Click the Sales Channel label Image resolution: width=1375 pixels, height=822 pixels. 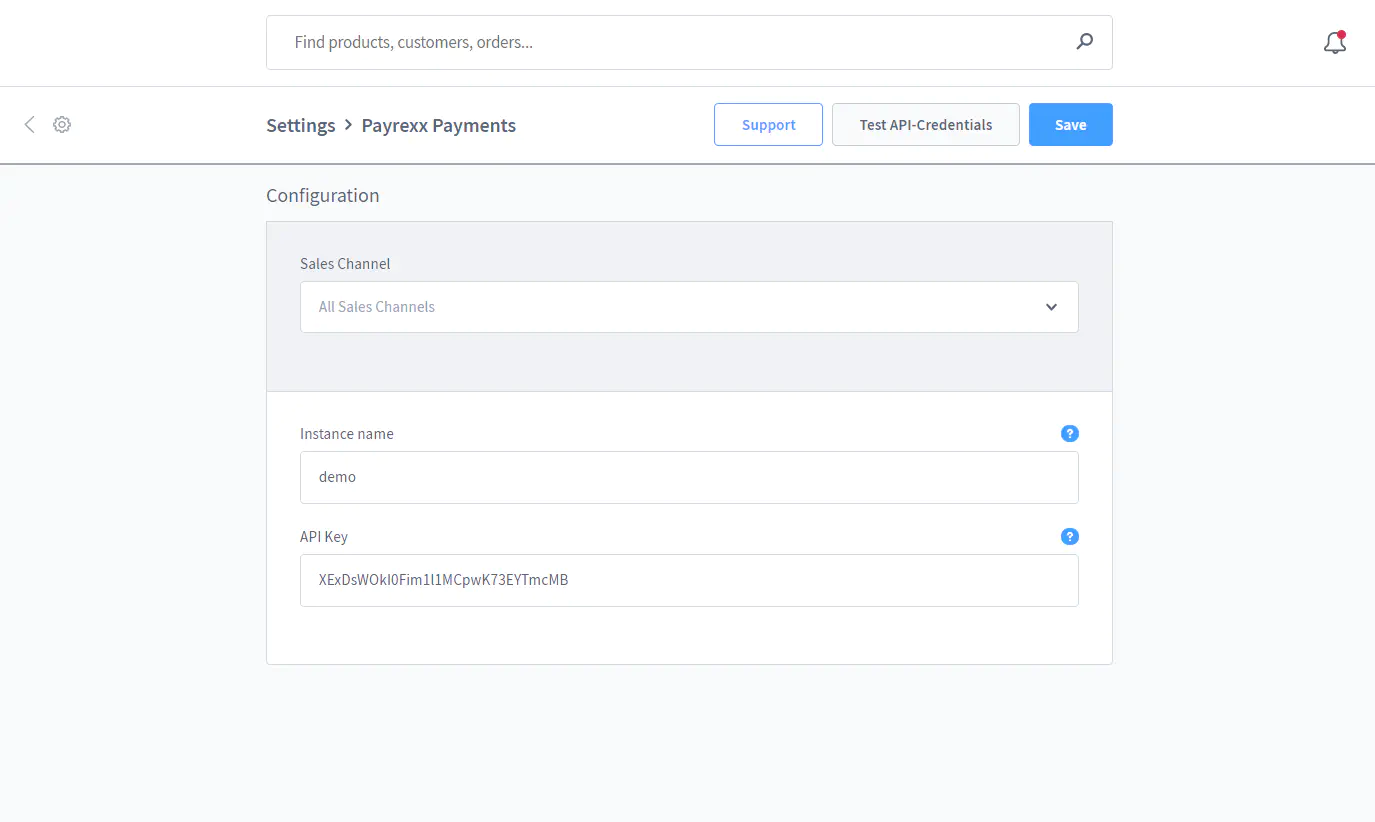345,264
